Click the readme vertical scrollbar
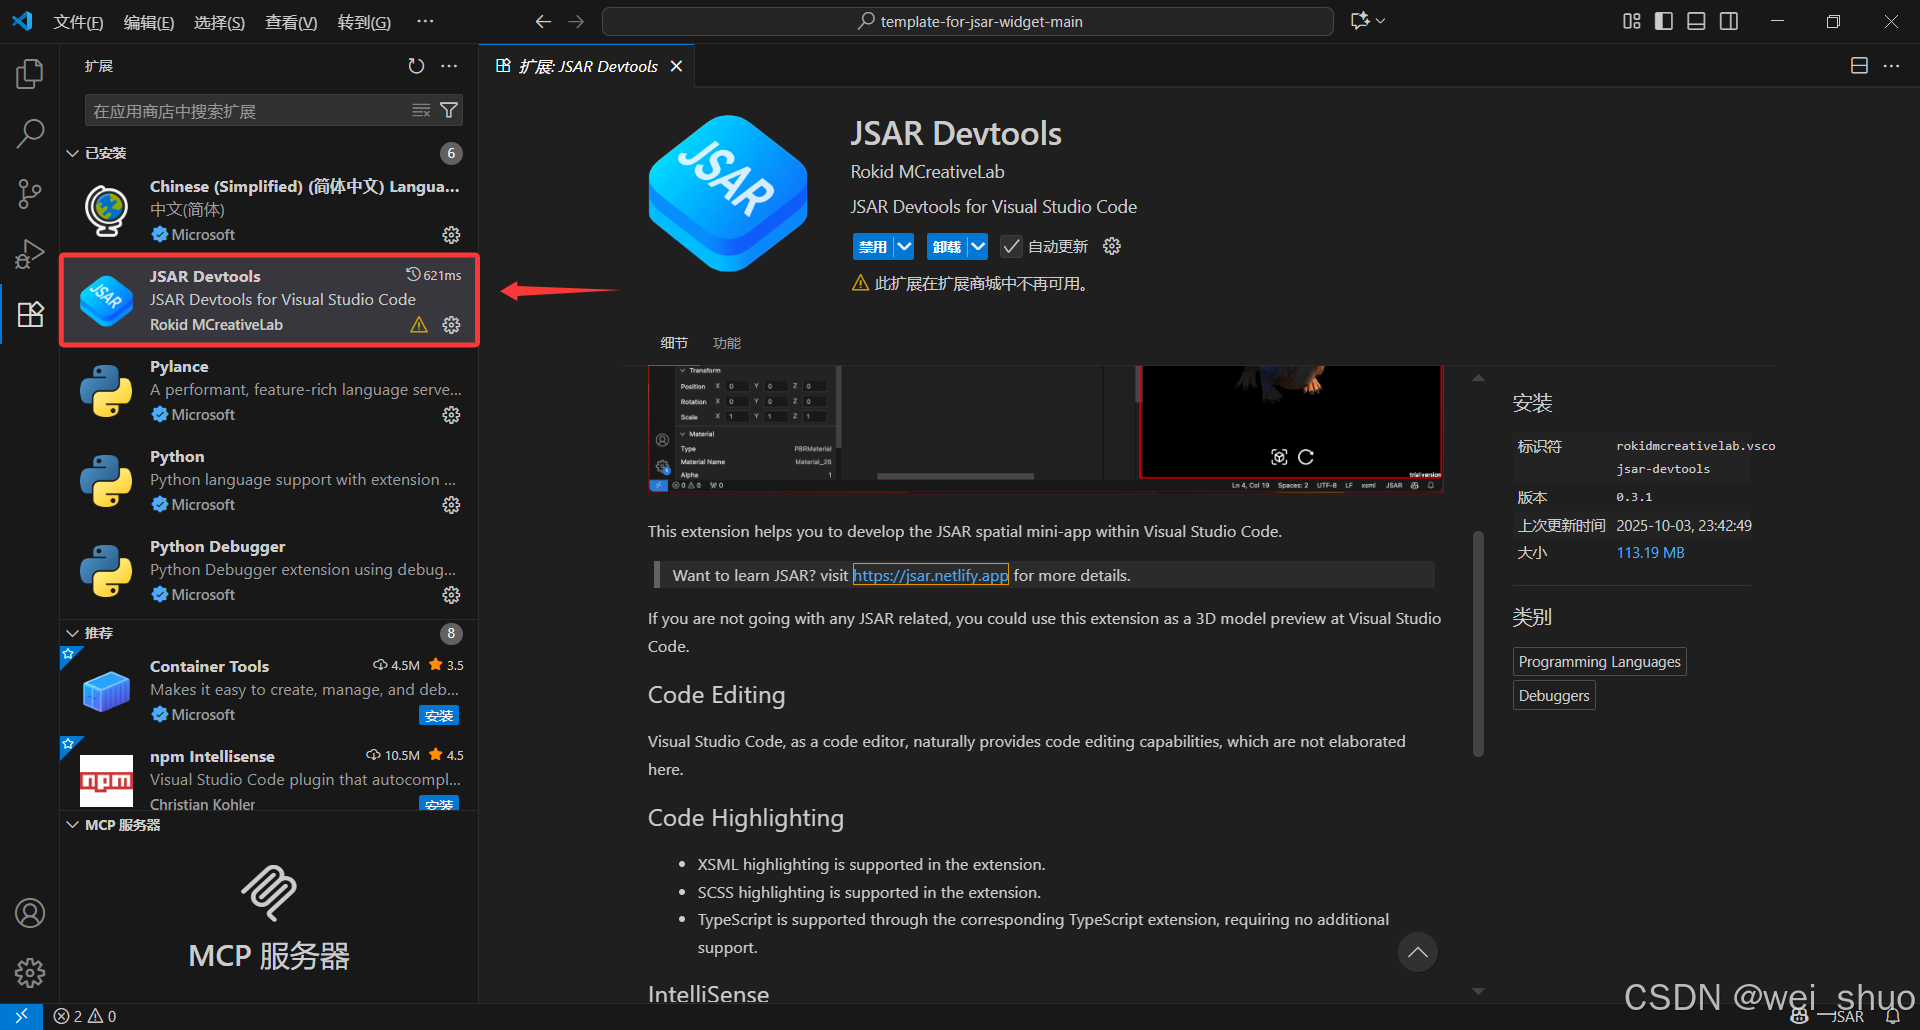This screenshot has height=1030, width=1920. pos(1478,643)
